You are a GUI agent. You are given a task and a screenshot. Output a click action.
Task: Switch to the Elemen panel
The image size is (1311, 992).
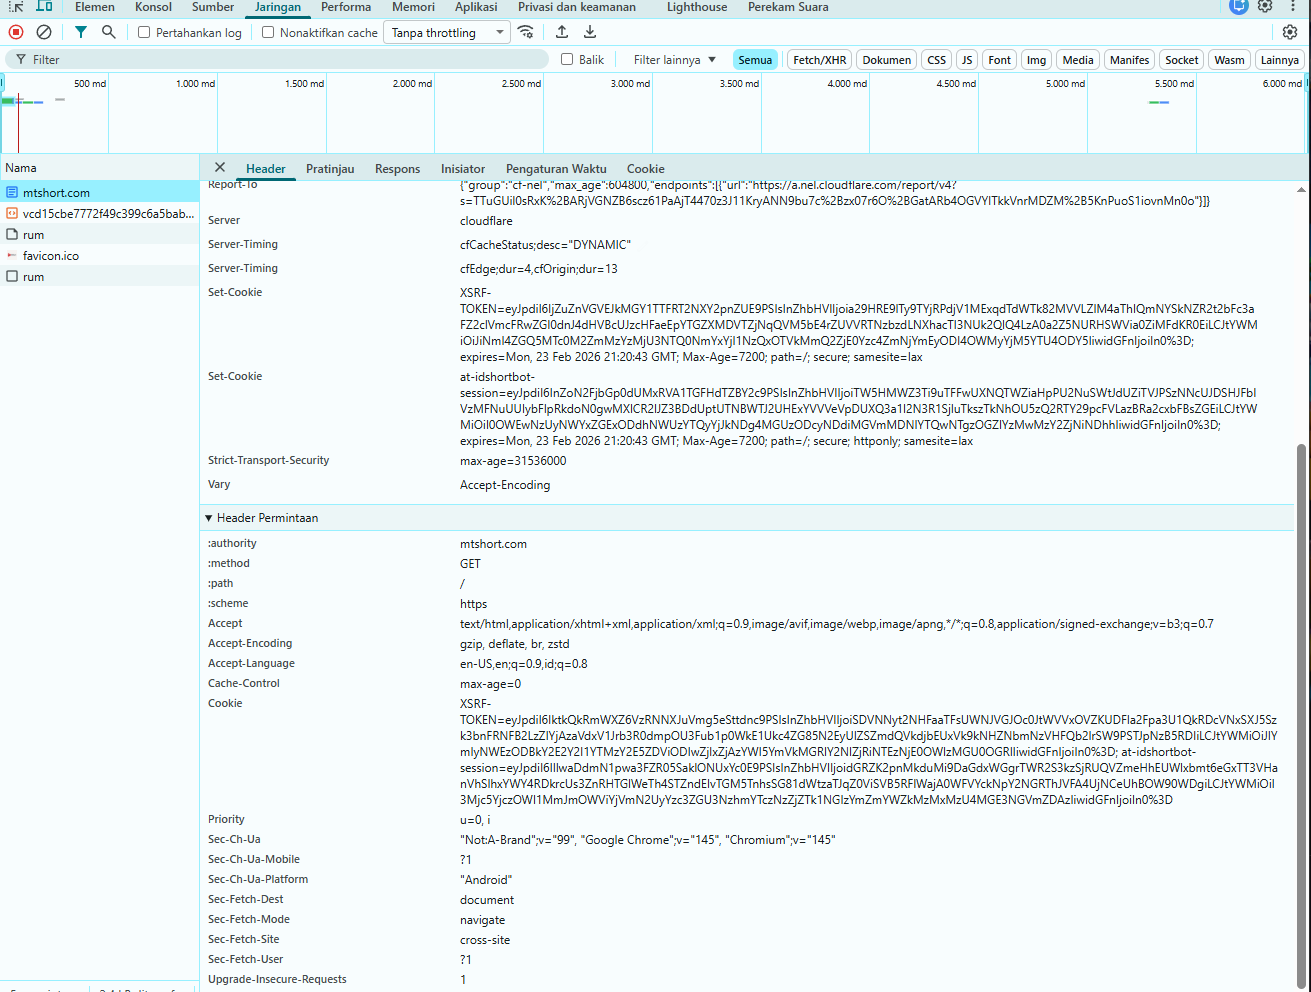pyautogui.click(x=95, y=7)
